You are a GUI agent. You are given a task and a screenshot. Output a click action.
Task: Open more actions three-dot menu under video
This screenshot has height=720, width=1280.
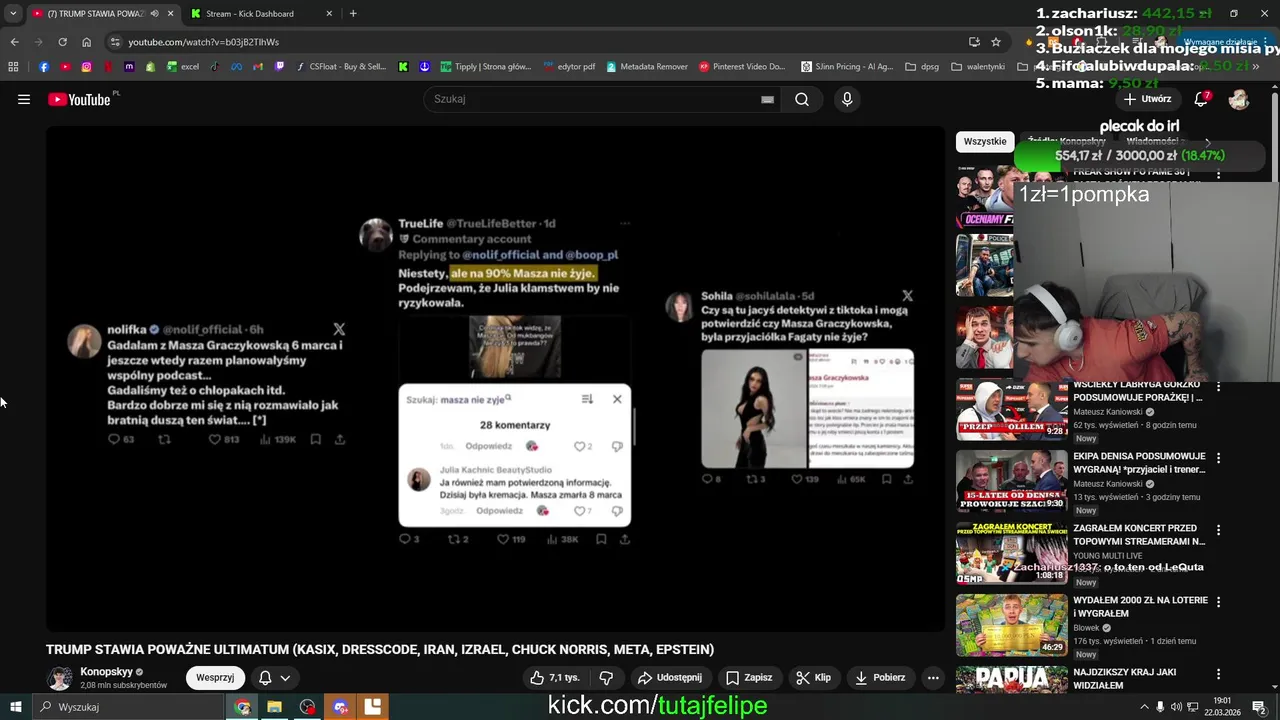coord(933,677)
